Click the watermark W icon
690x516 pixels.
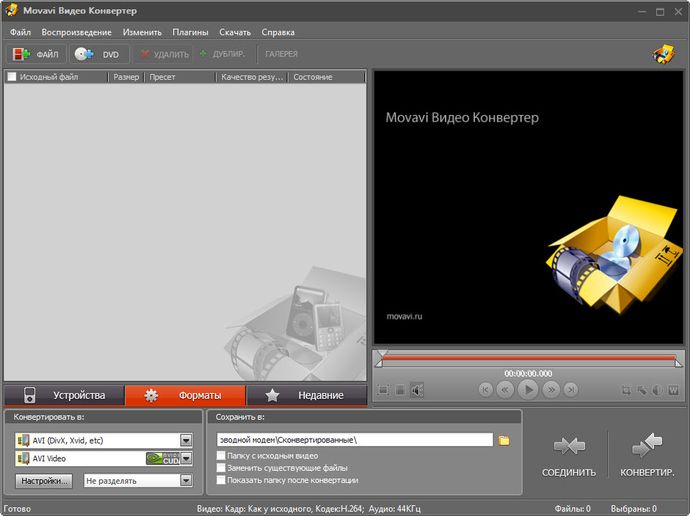pos(673,390)
